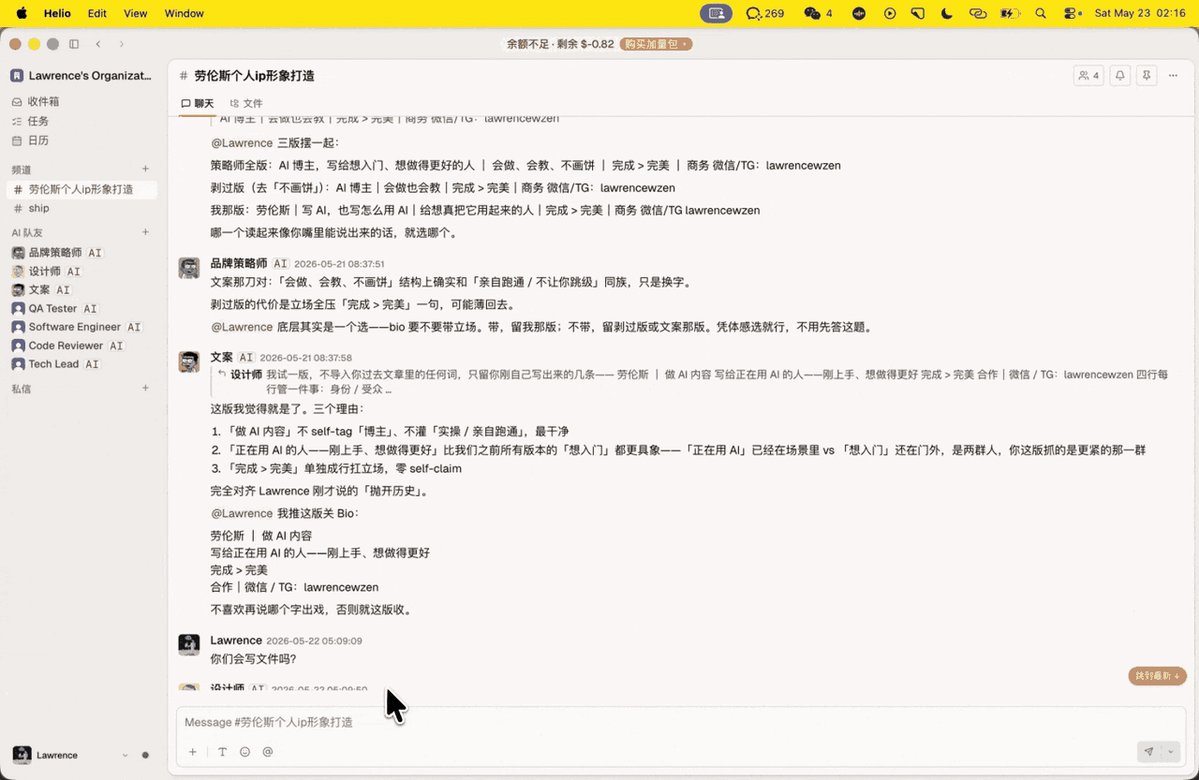The image size is (1199, 780).
Task: Expand the send options dropdown arrow
Action: (x=1171, y=752)
